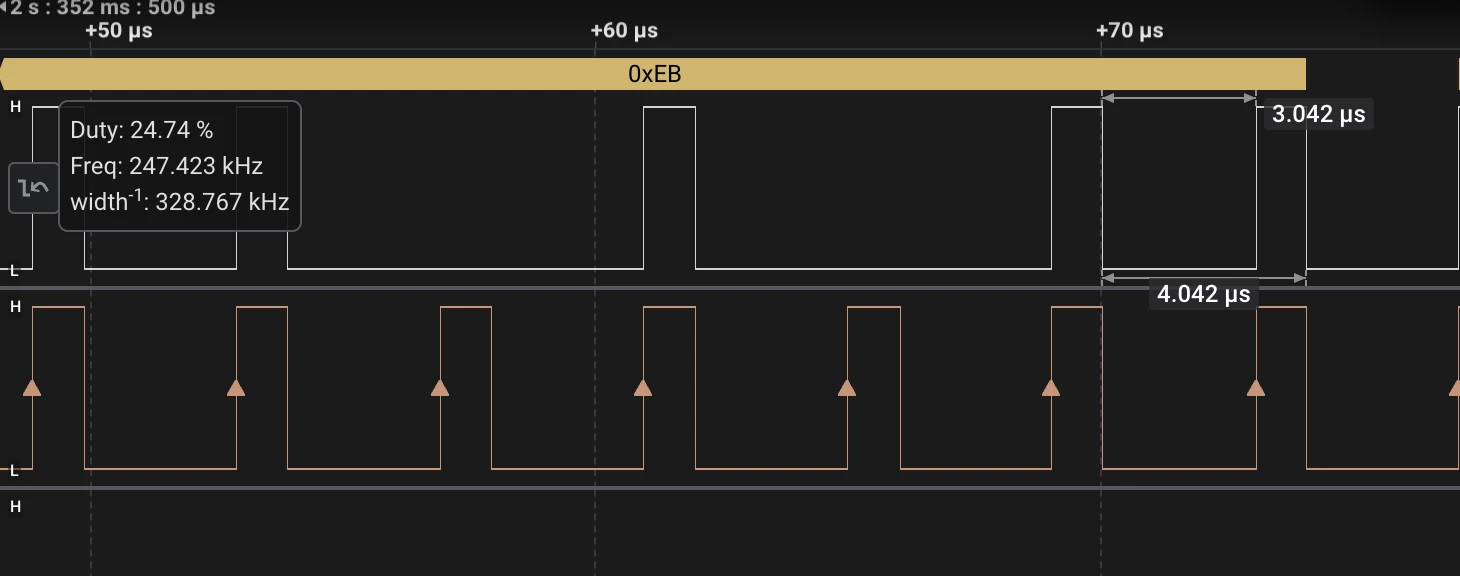Select the width⁻¹ 328.767 kHz readout

180,201
